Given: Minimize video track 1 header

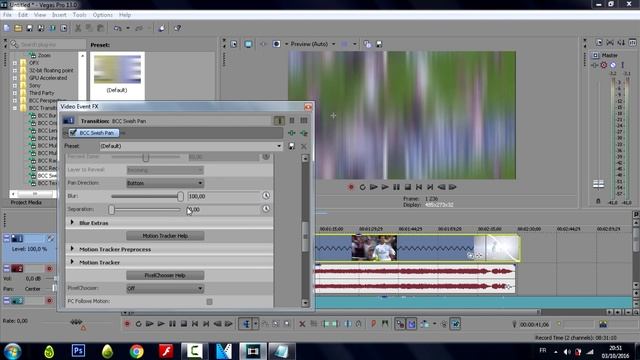Looking at the screenshot, I should click(x=7, y=238).
